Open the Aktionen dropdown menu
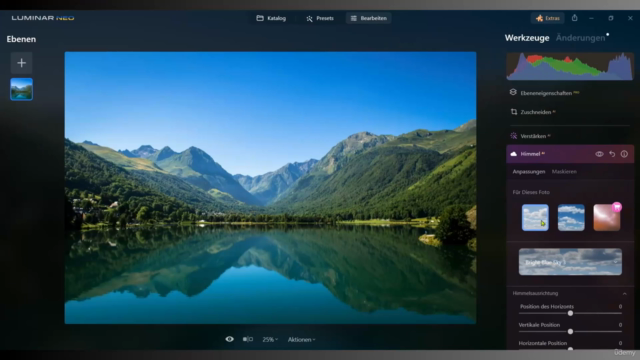This screenshot has width=640, height=360. (301, 340)
